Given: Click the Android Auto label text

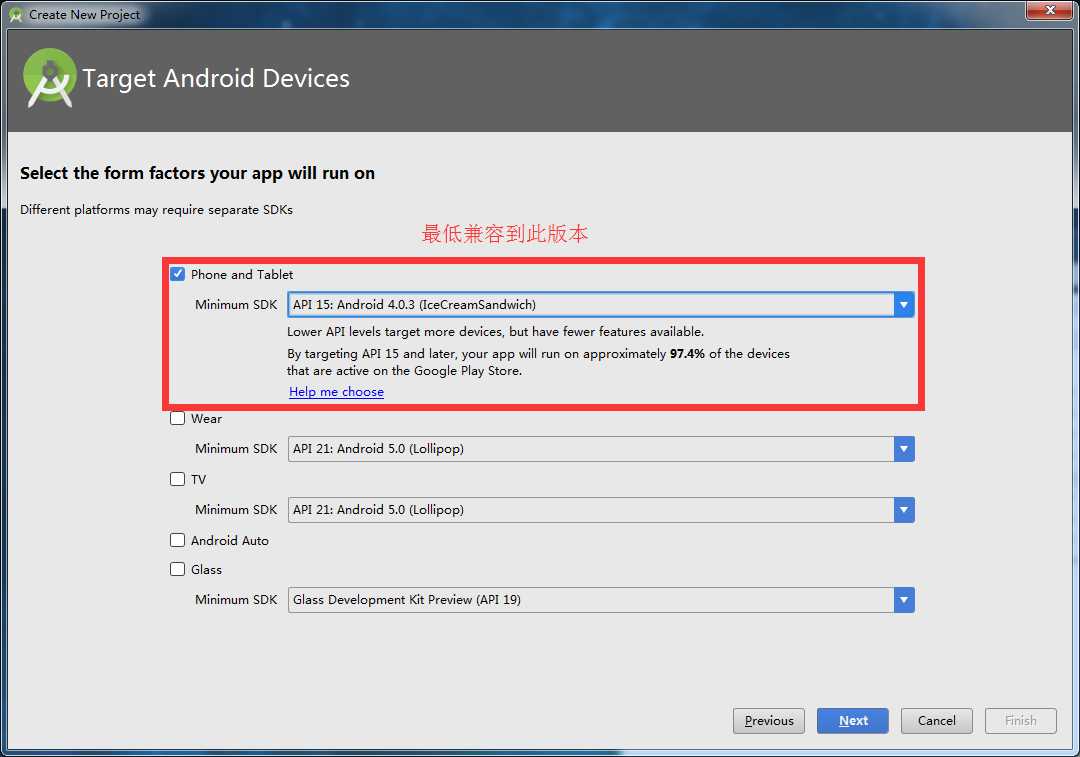Looking at the screenshot, I should [x=229, y=541].
